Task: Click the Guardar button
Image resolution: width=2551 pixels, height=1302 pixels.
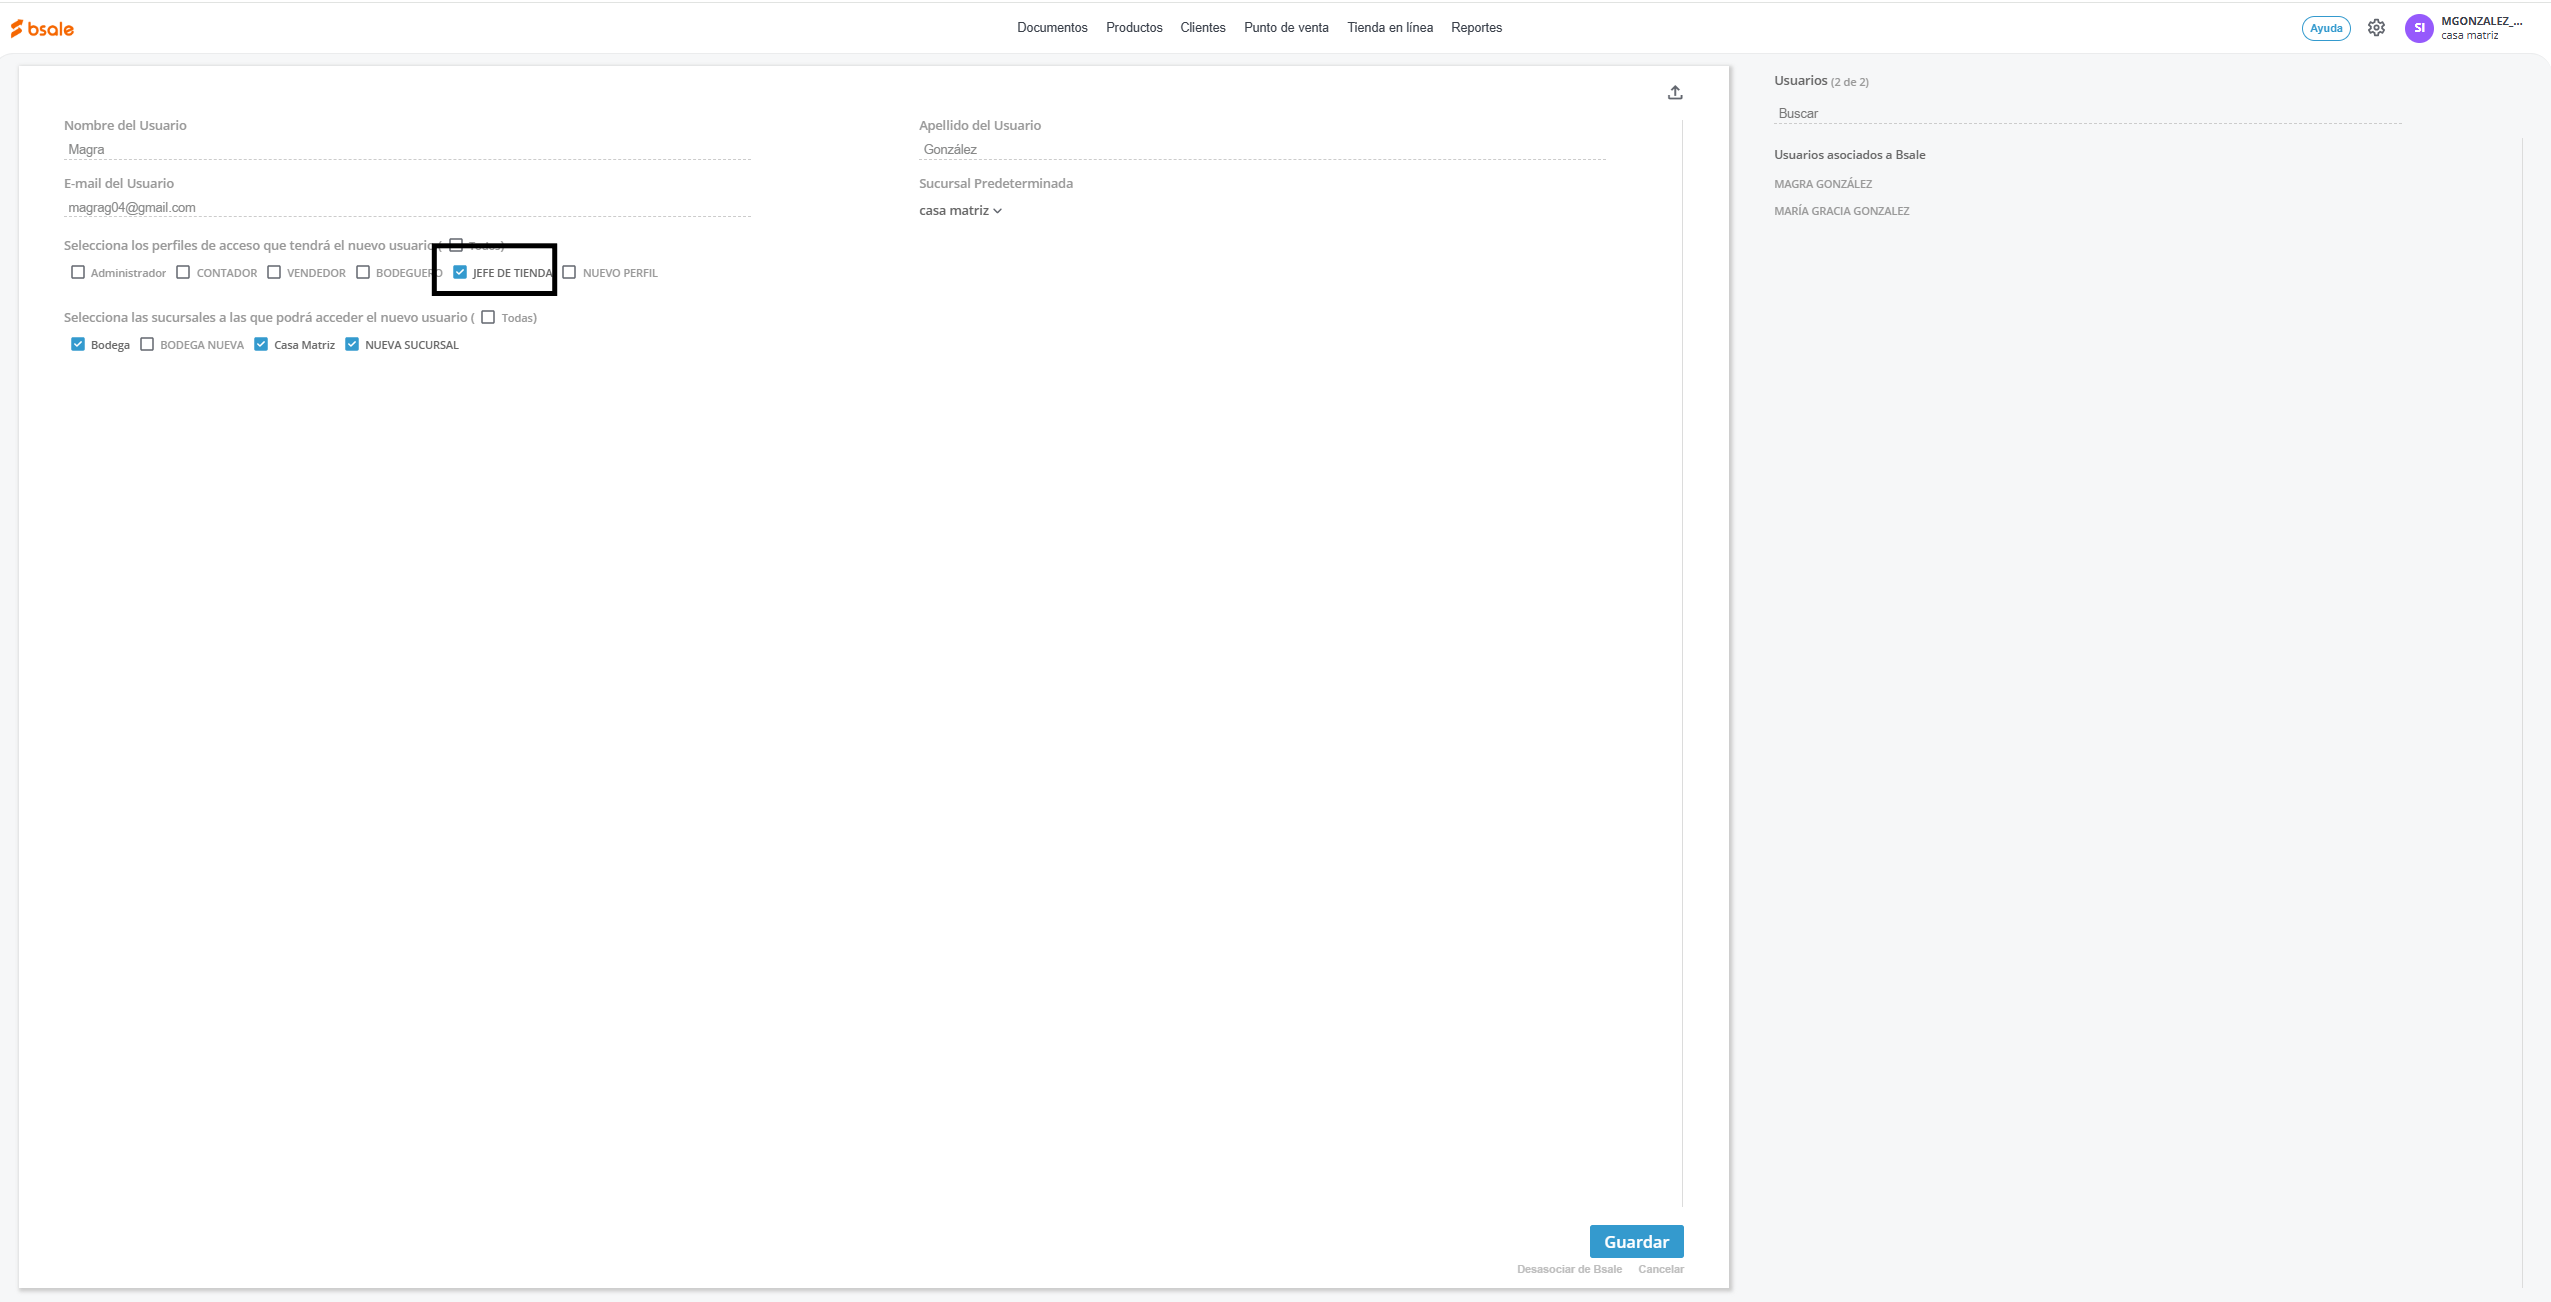Action: coord(1636,1241)
